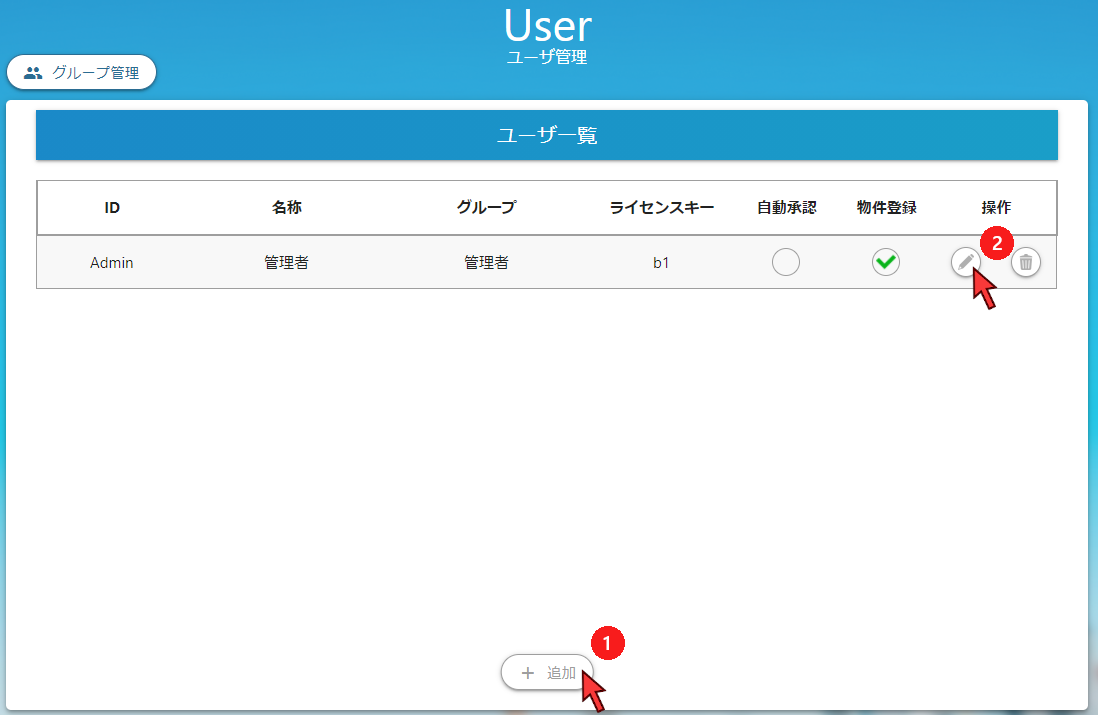
Task: Open the グループ管理 screen
Action: [82, 71]
